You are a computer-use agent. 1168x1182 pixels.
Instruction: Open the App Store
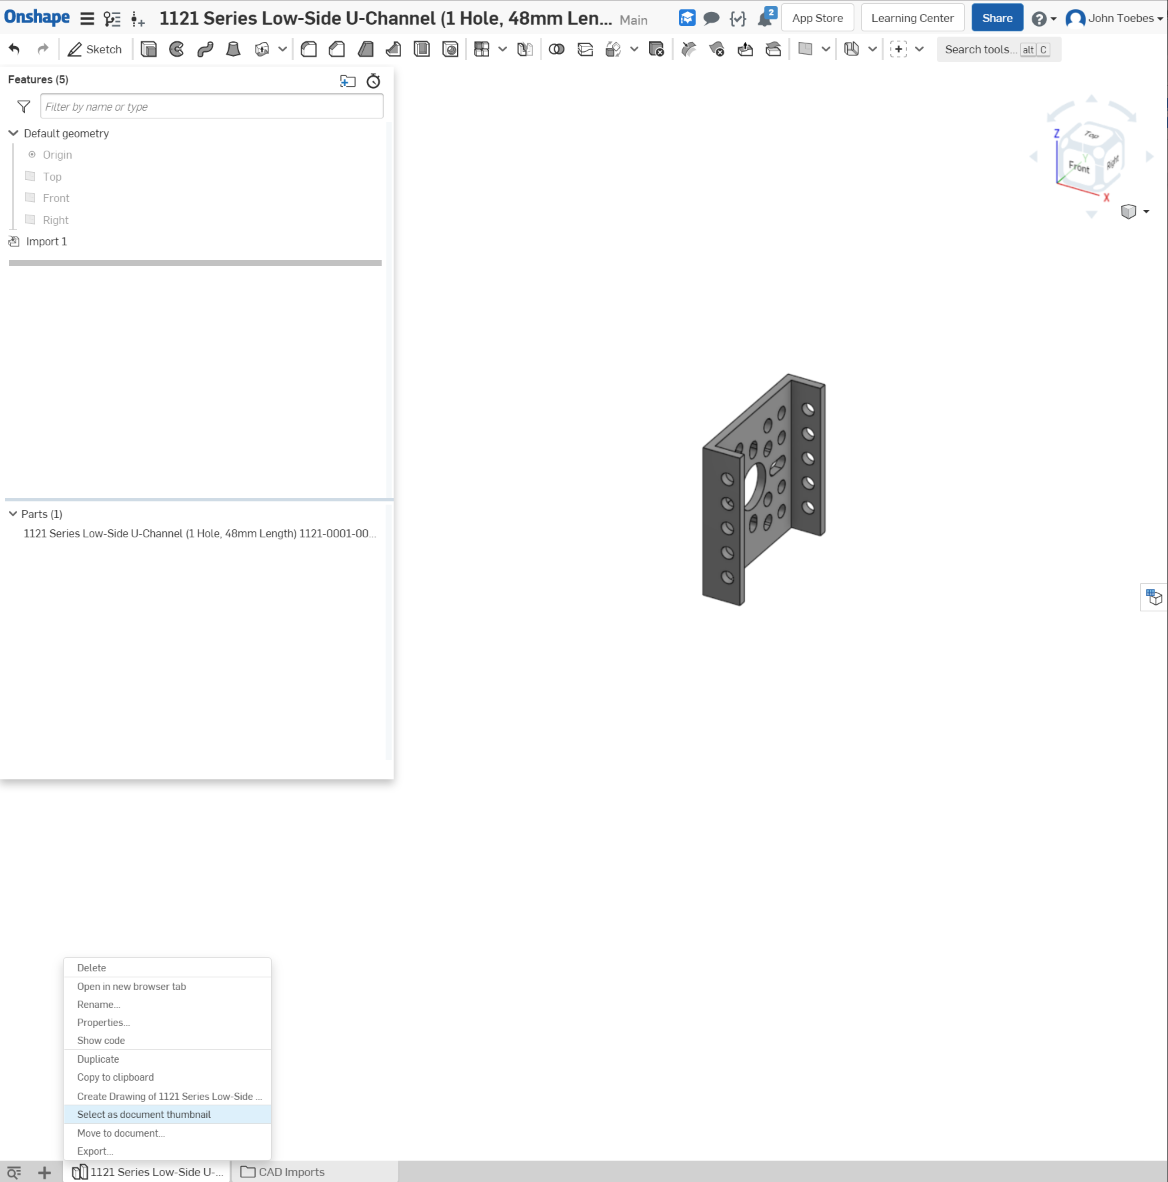coord(817,18)
